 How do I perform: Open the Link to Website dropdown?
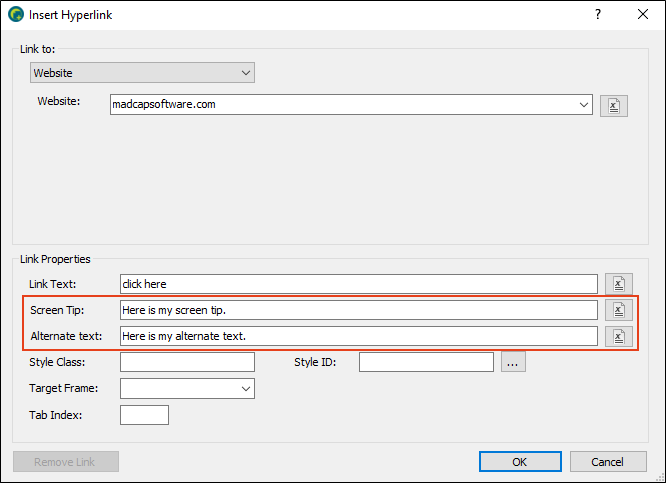point(142,73)
